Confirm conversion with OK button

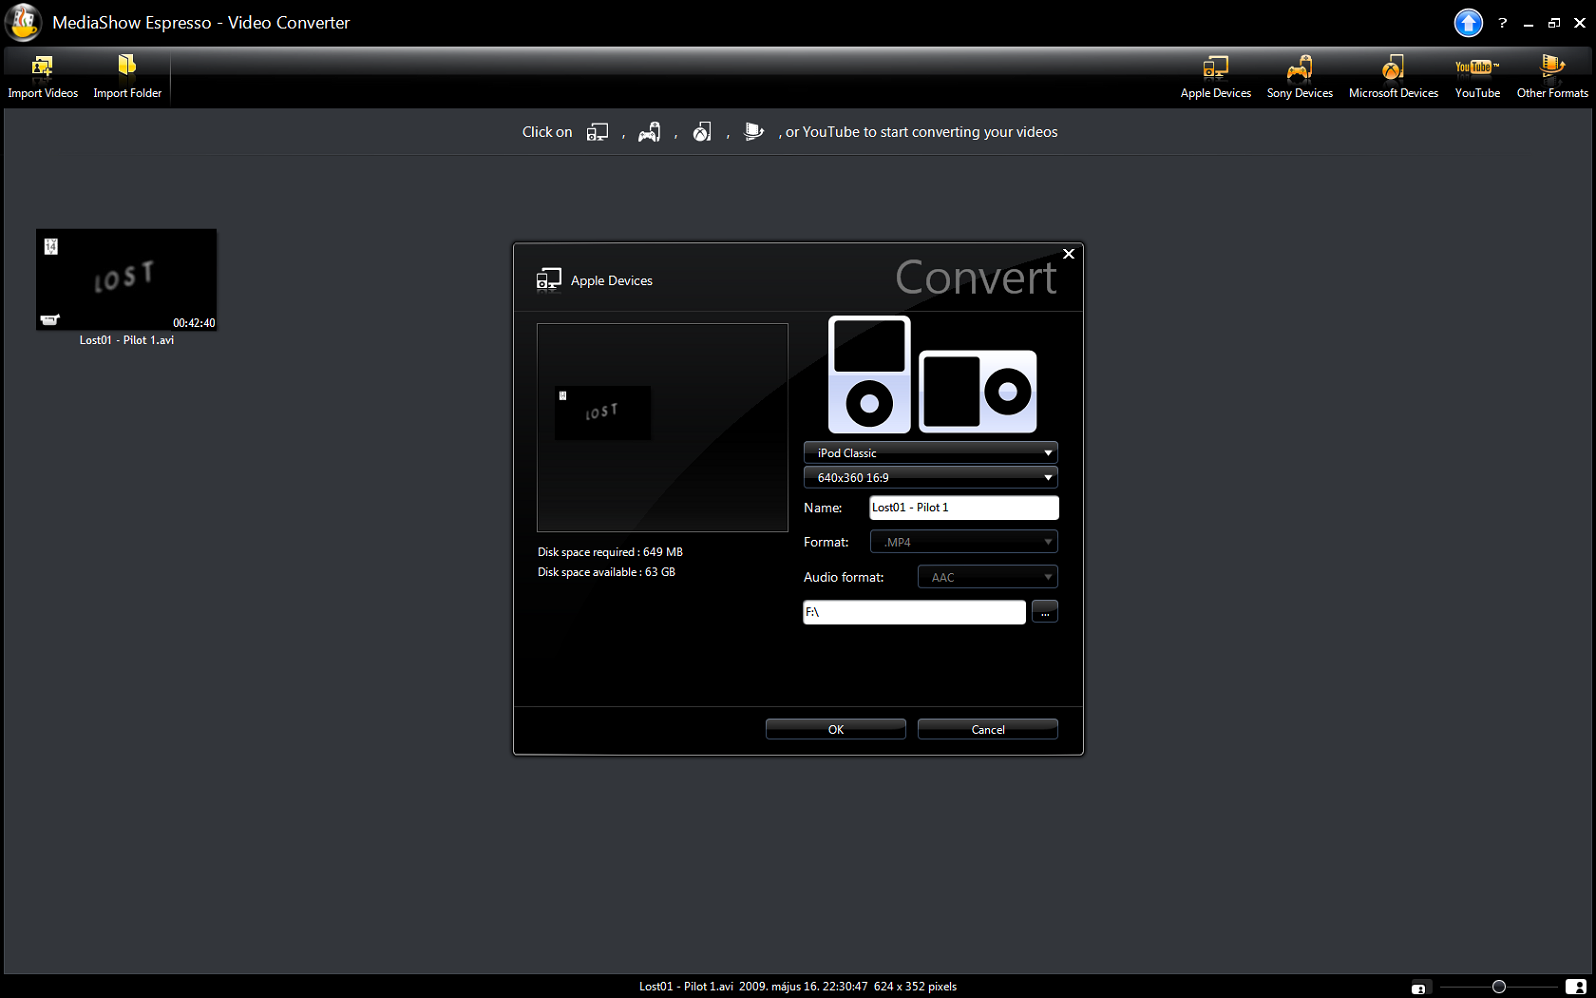(836, 729)
